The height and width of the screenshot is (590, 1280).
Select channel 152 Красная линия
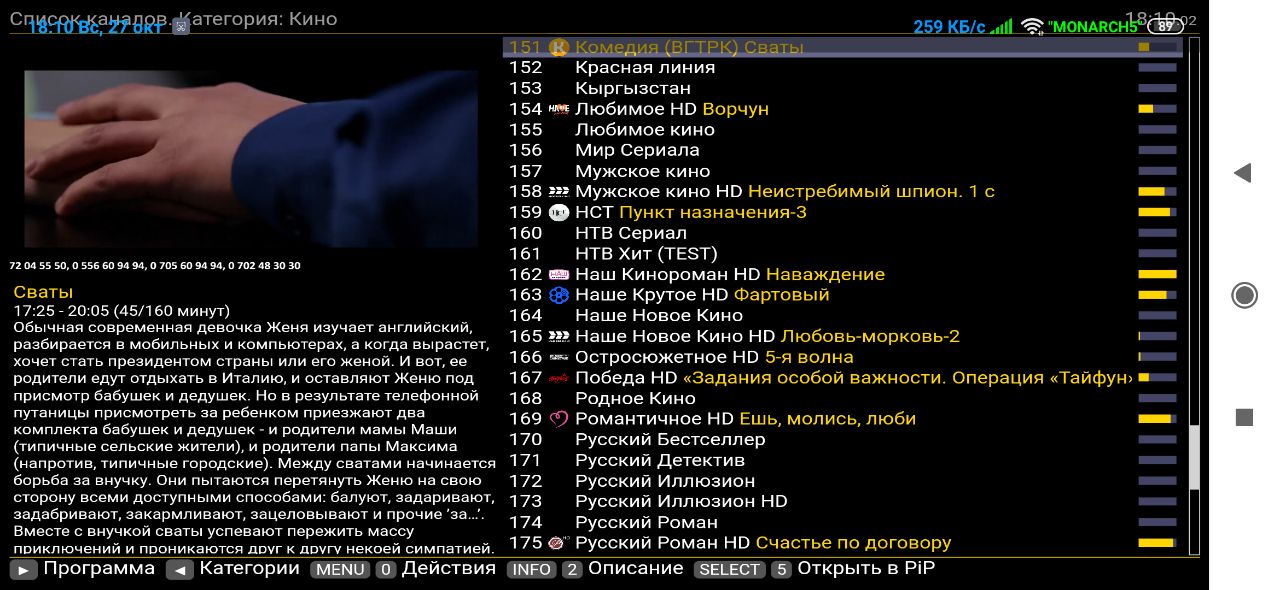click(x=842, y=68)
